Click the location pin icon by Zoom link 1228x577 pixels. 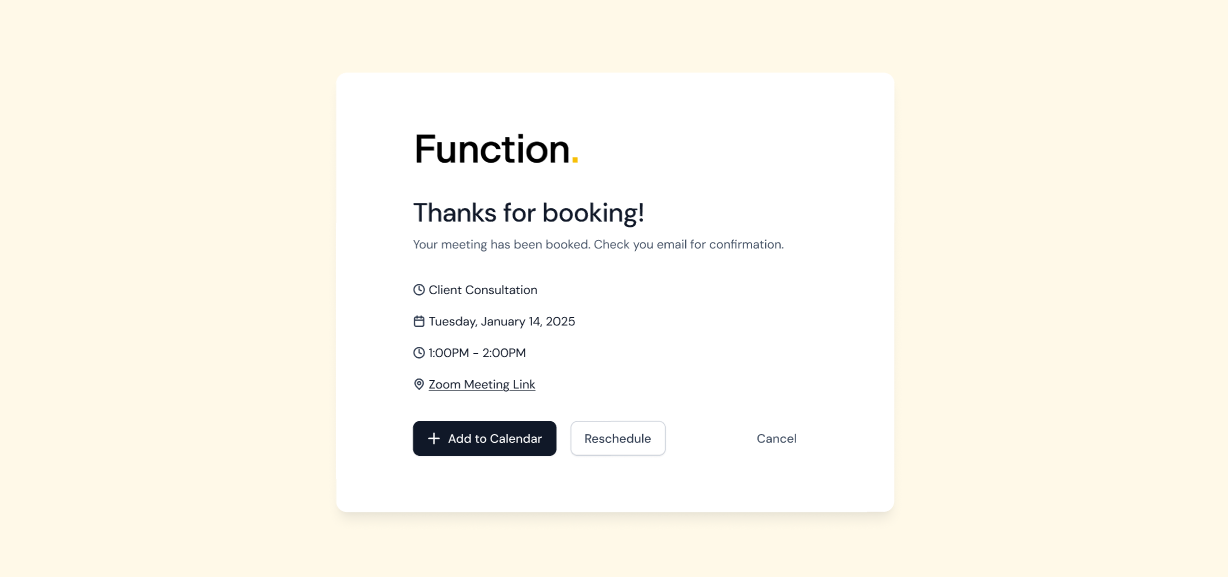click(419, 384)
